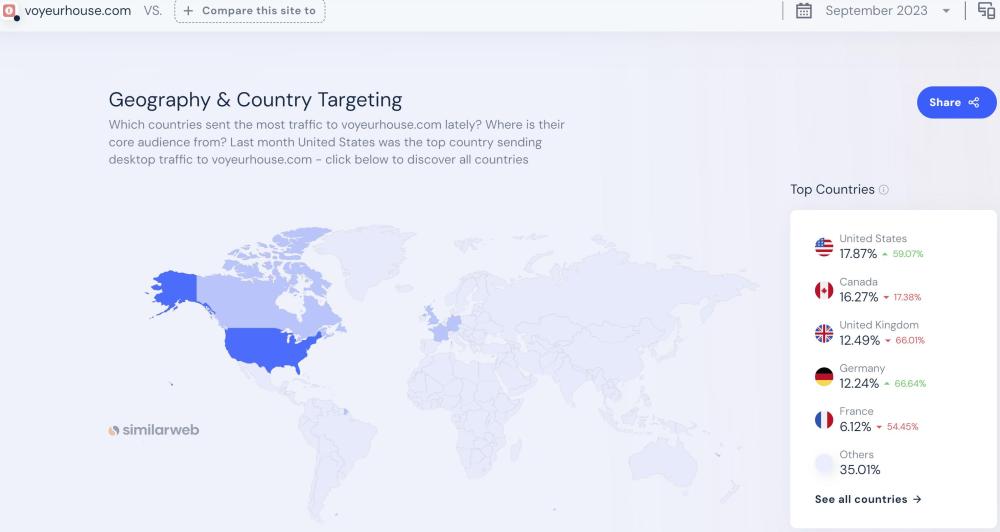Open the September 2023 date dropdown

pos(876,11)
